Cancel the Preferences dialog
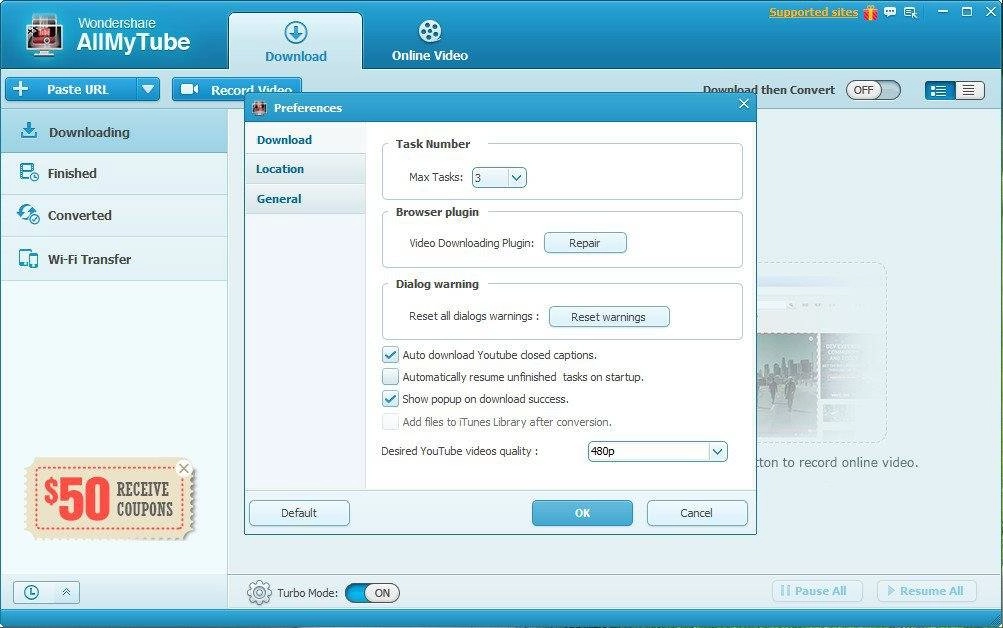 pos(697,513)
